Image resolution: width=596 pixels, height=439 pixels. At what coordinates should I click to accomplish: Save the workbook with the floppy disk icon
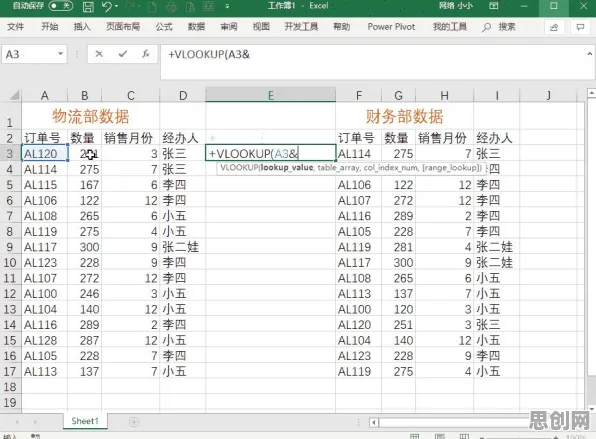click(88, 6)
